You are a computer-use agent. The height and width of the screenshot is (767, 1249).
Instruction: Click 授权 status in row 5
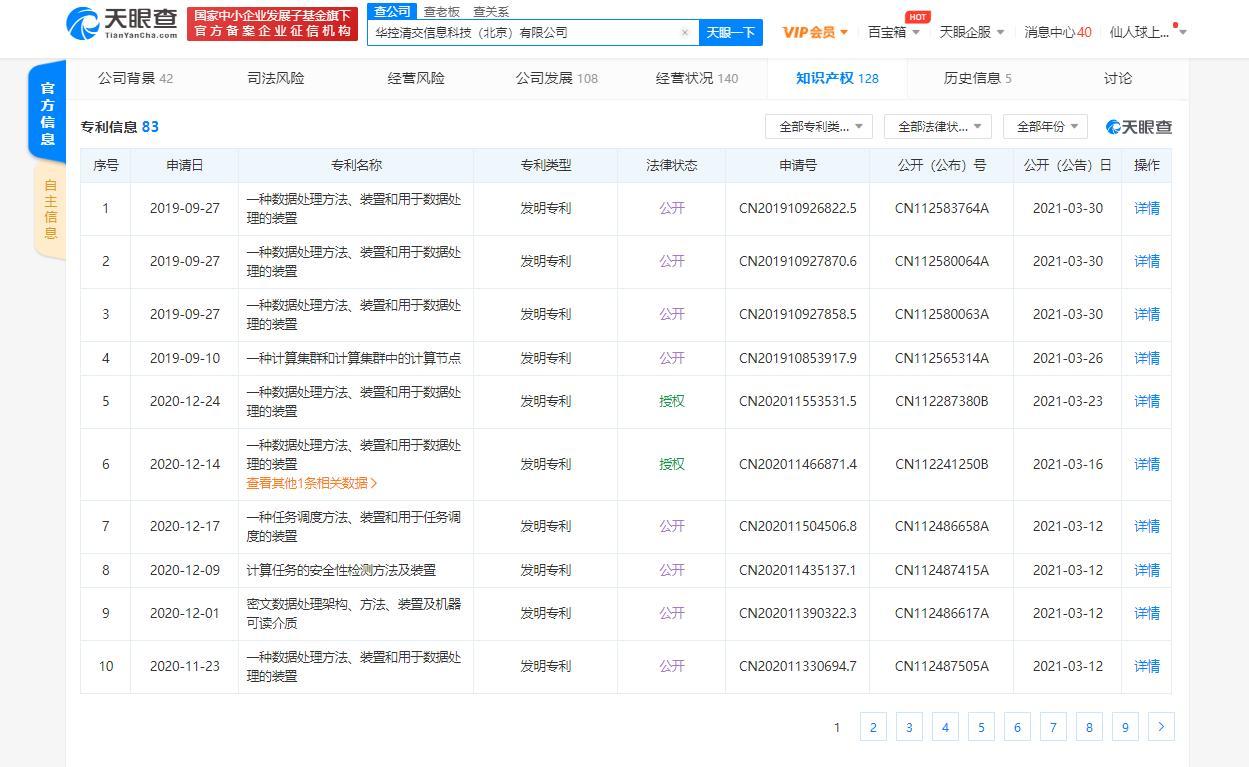pos(672,401)
